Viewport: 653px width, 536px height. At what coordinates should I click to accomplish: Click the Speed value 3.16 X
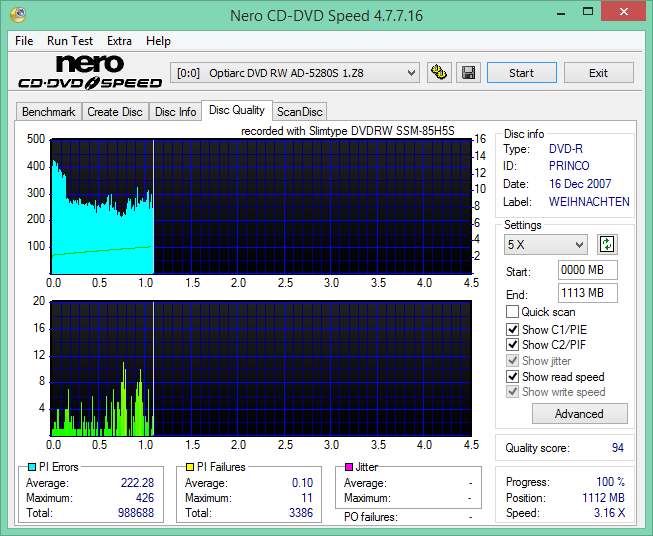pos(609,513)
